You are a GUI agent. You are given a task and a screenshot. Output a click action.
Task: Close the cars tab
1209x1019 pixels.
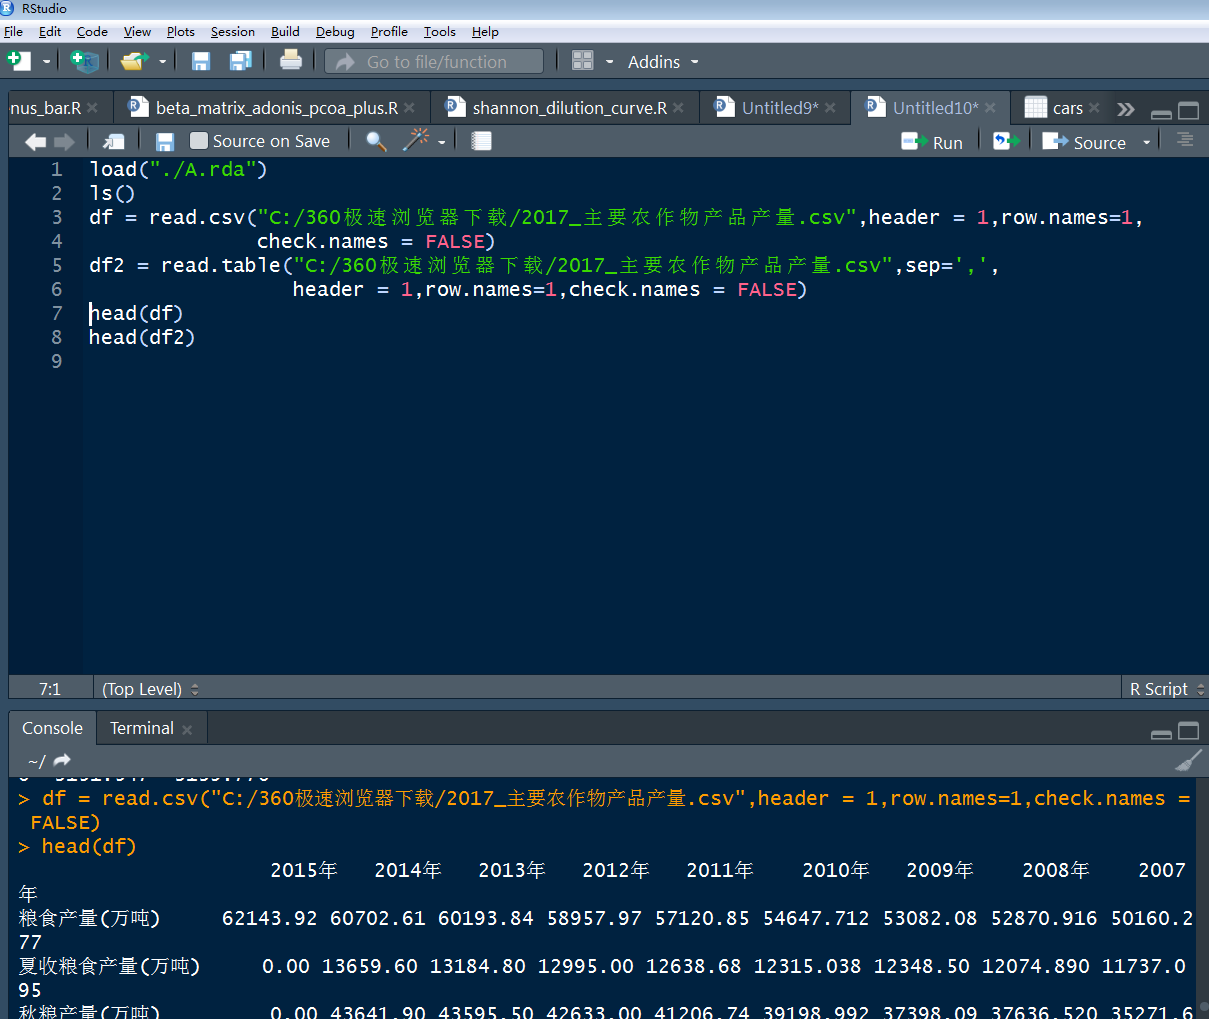click(x=1094, y=108)
